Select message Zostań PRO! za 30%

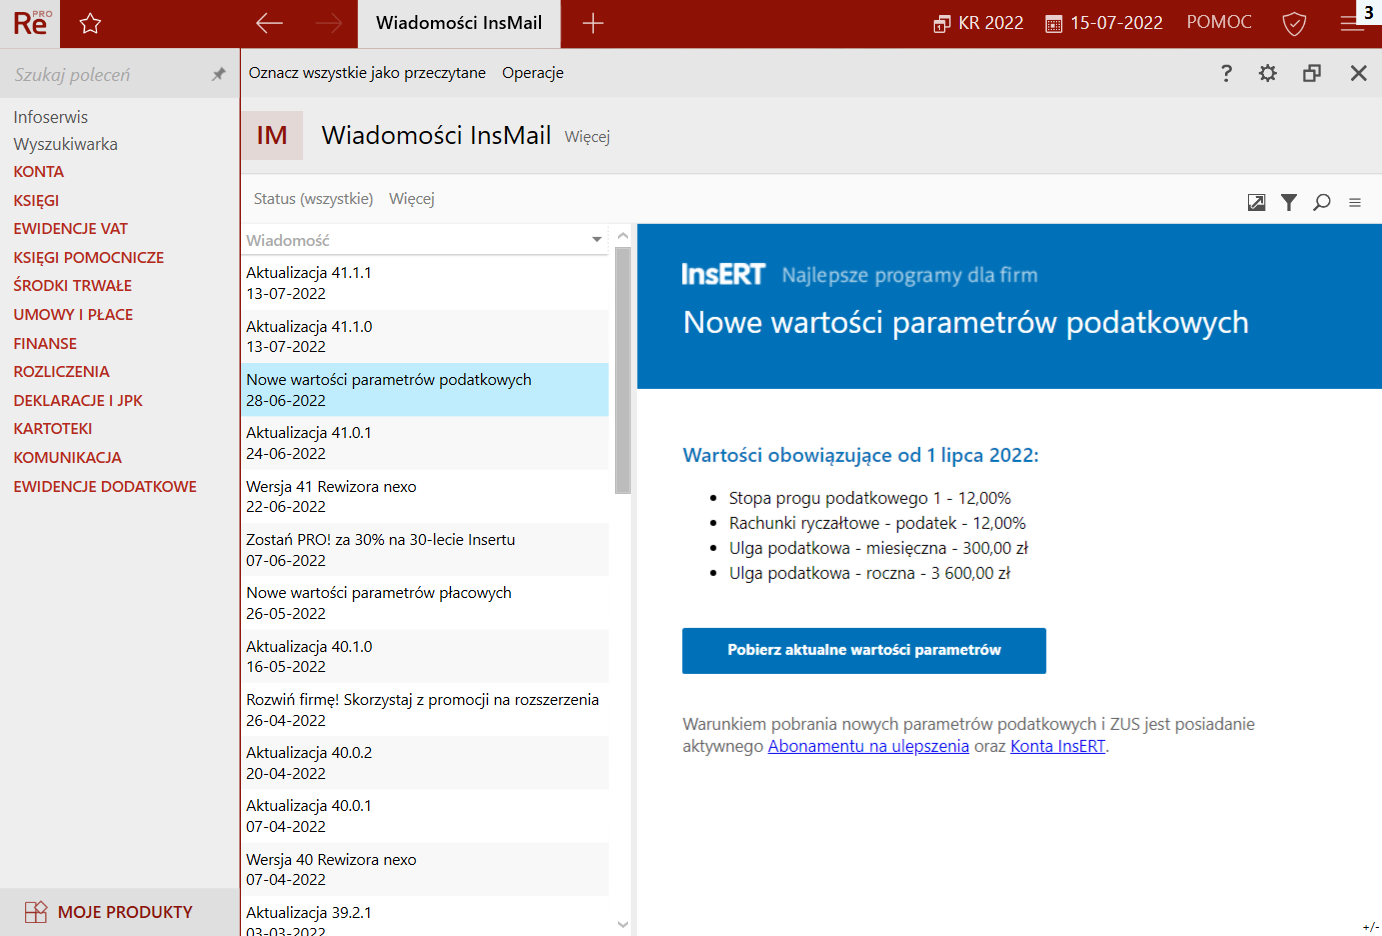426,550
